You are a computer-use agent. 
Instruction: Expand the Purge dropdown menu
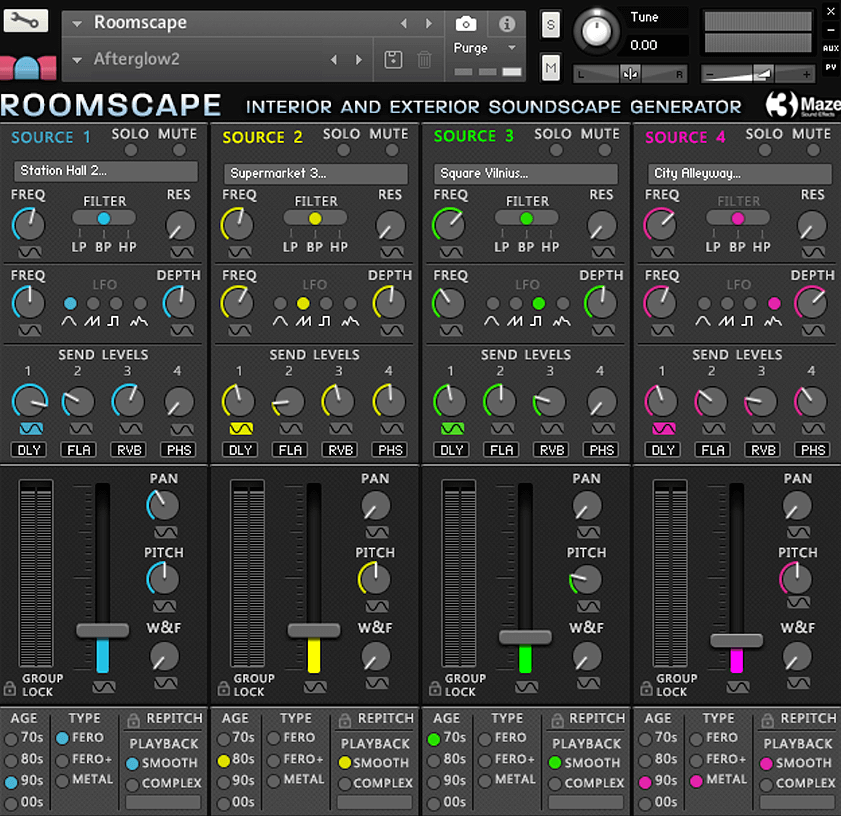(512, 48)
